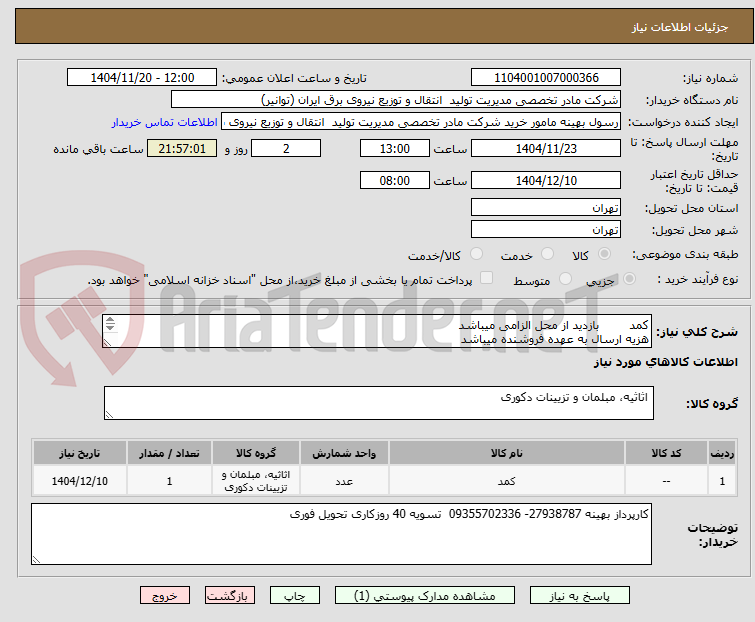Click the تاریخ نیاز column header
This screenshot has width=755, height=622.
[80, 453]
